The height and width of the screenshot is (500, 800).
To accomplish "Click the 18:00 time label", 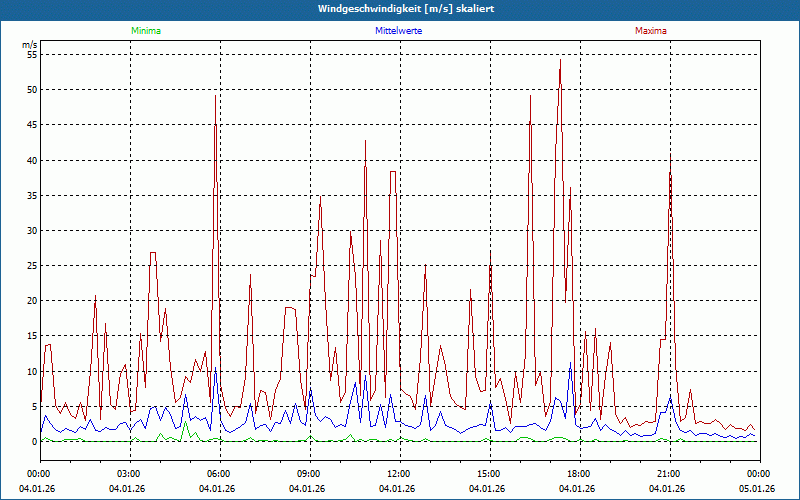I will point(579,473).
